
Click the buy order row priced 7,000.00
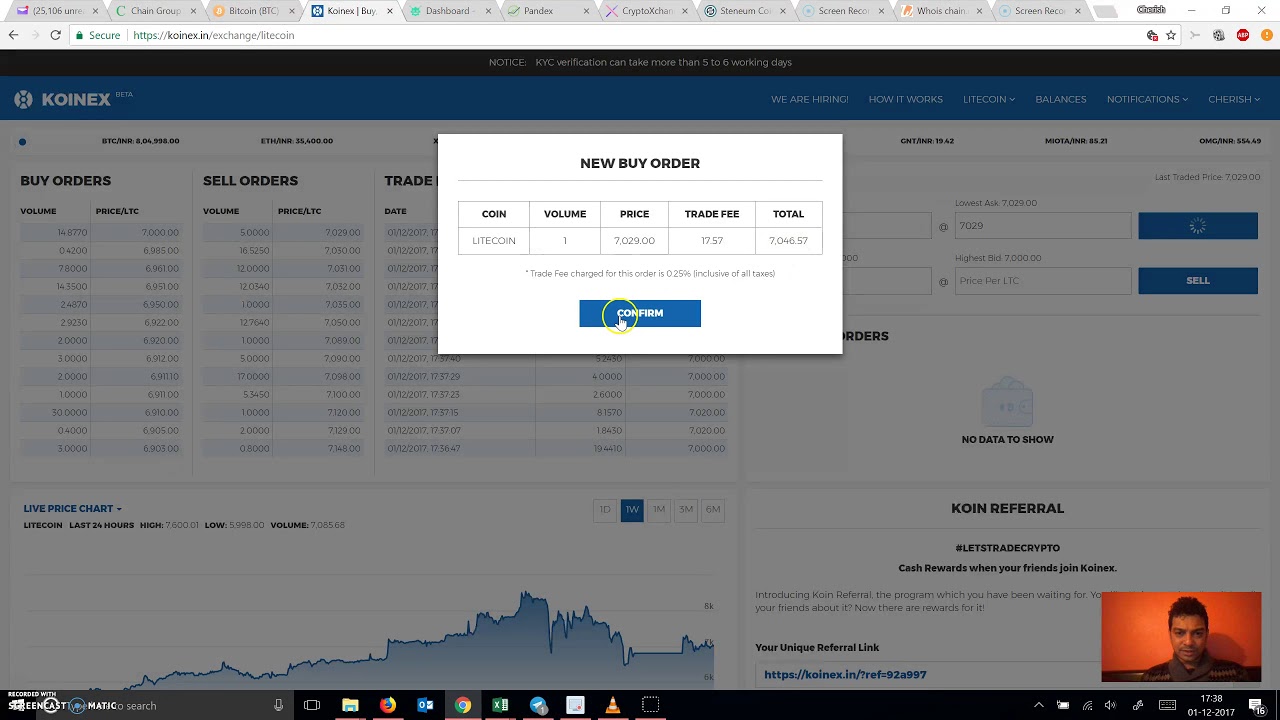[x=100, y=233]
